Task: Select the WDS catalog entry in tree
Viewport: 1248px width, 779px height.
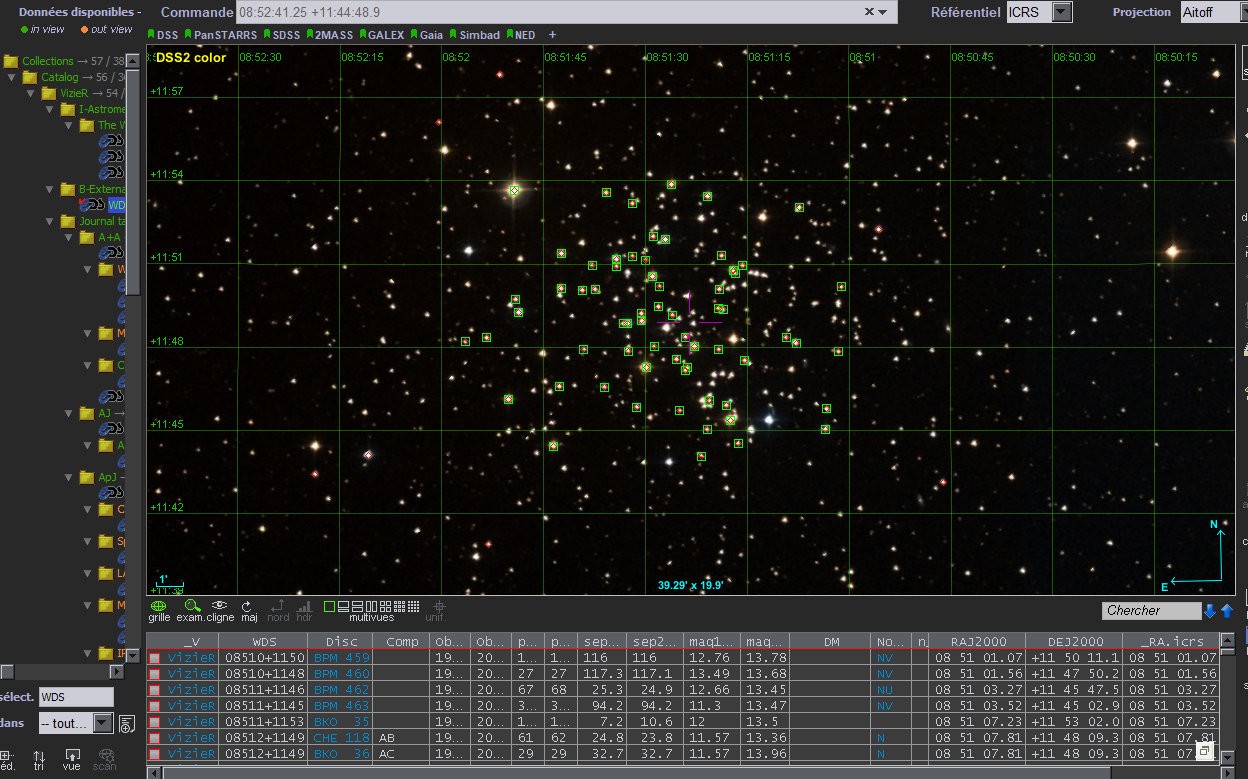Action: coord(117,205)
